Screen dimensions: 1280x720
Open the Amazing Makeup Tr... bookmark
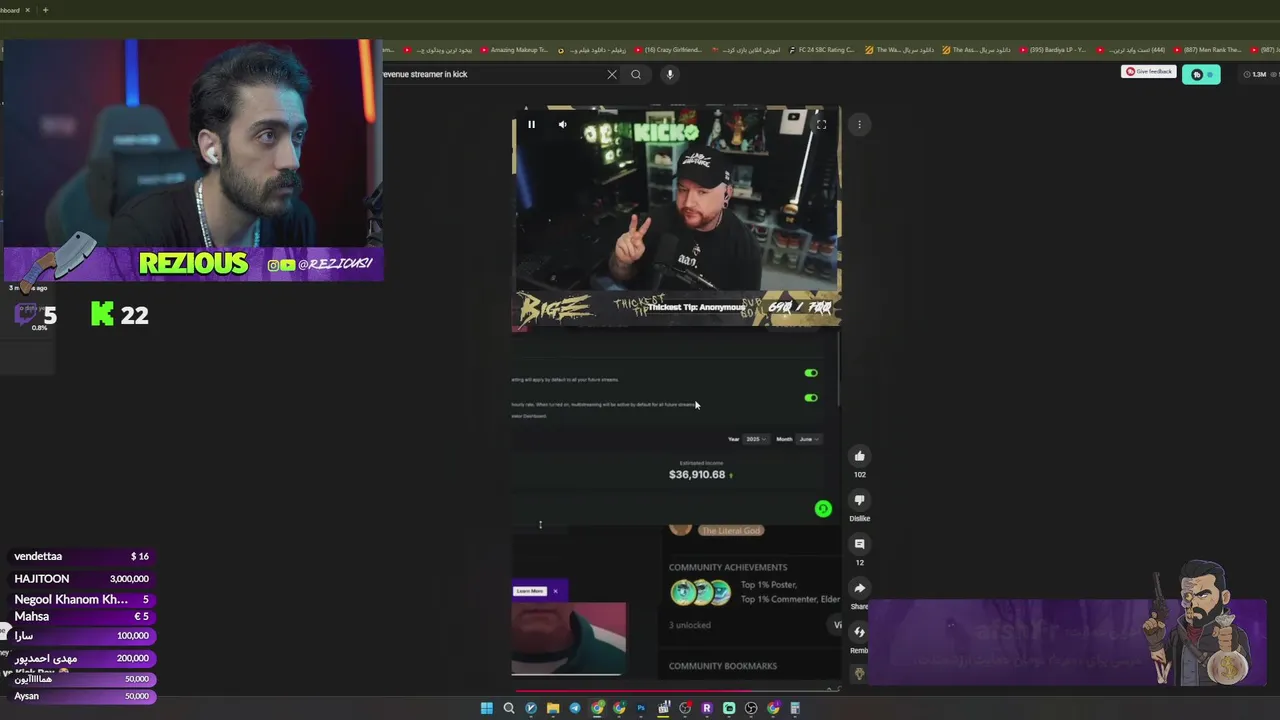tap(514, 50)
